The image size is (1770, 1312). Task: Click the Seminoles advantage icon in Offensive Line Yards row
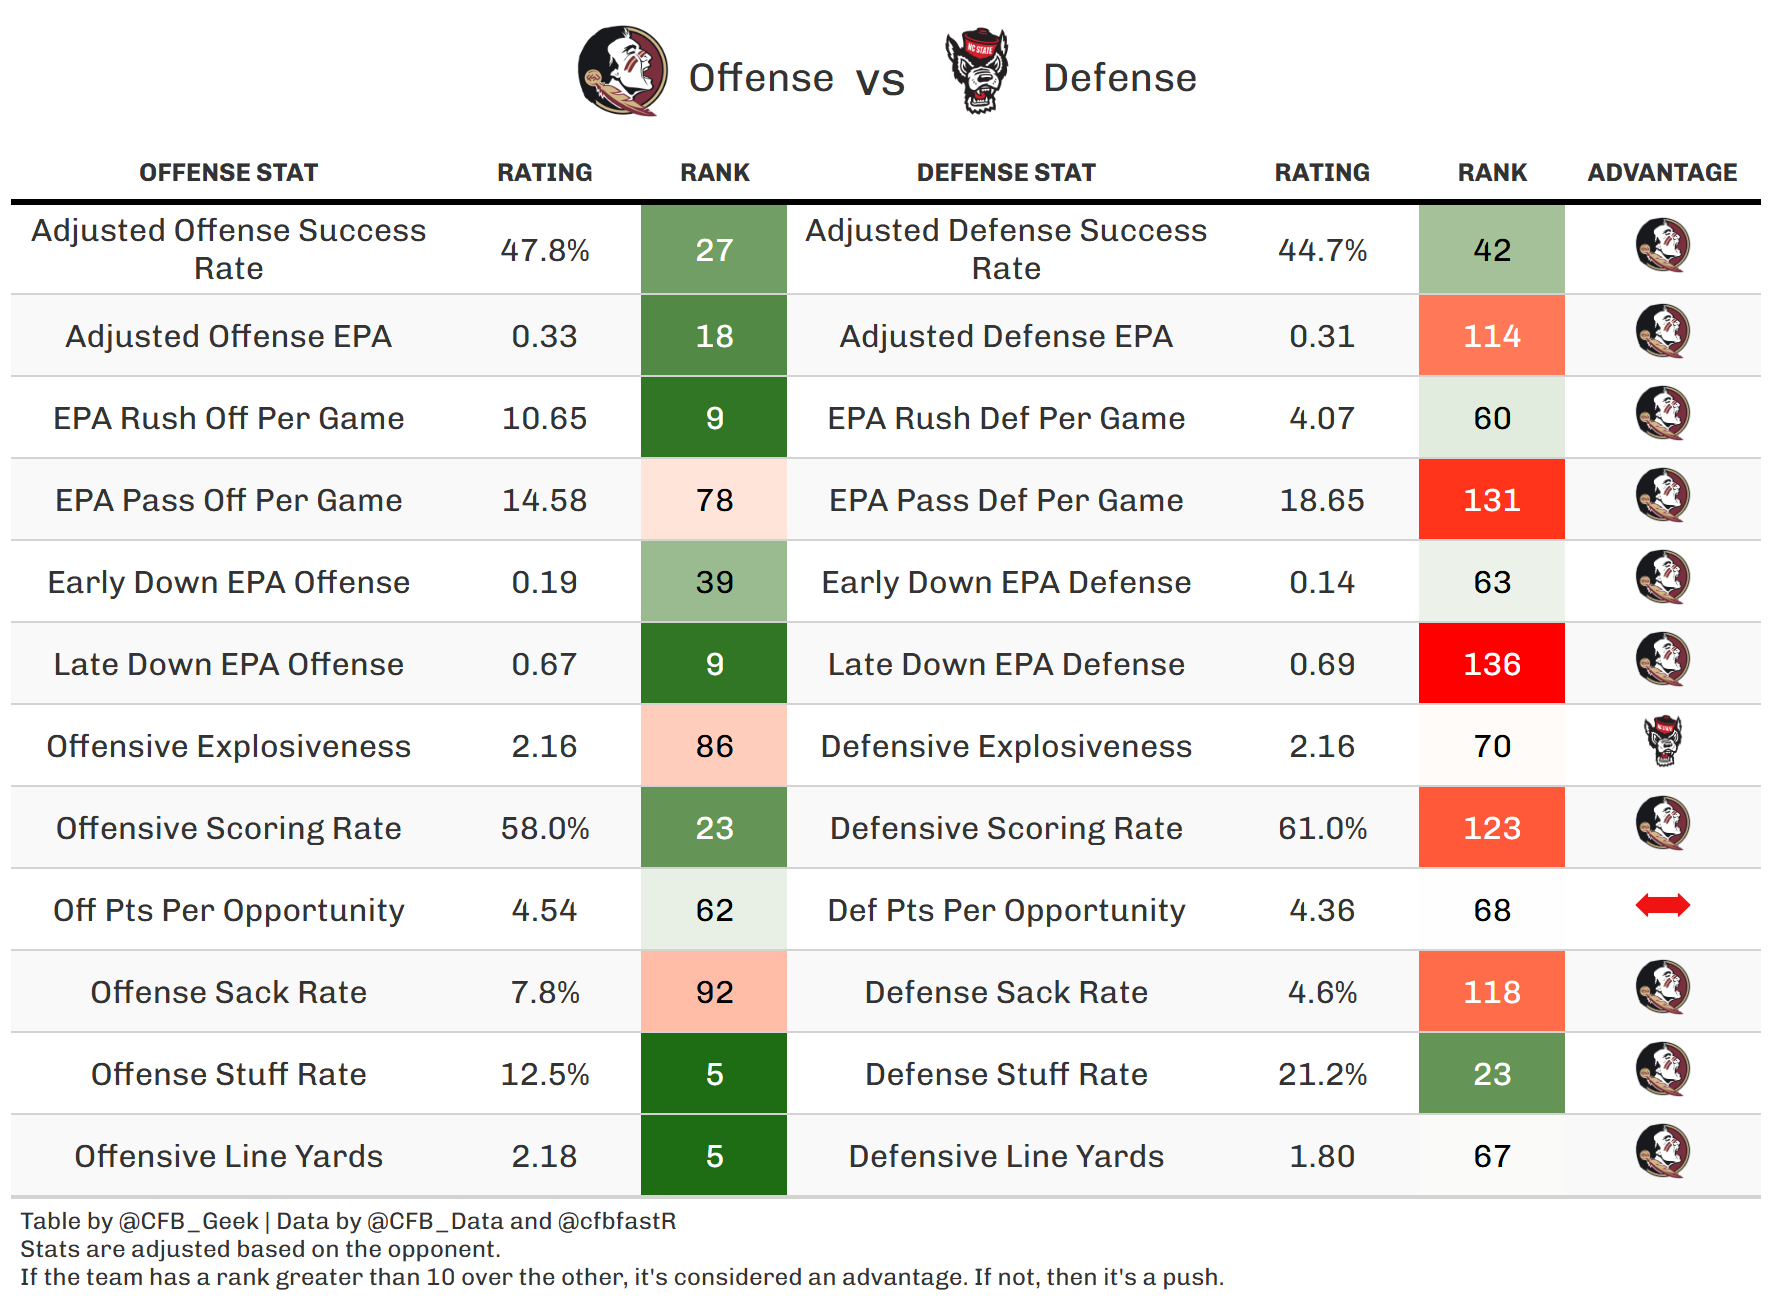coord(1662,1152)
